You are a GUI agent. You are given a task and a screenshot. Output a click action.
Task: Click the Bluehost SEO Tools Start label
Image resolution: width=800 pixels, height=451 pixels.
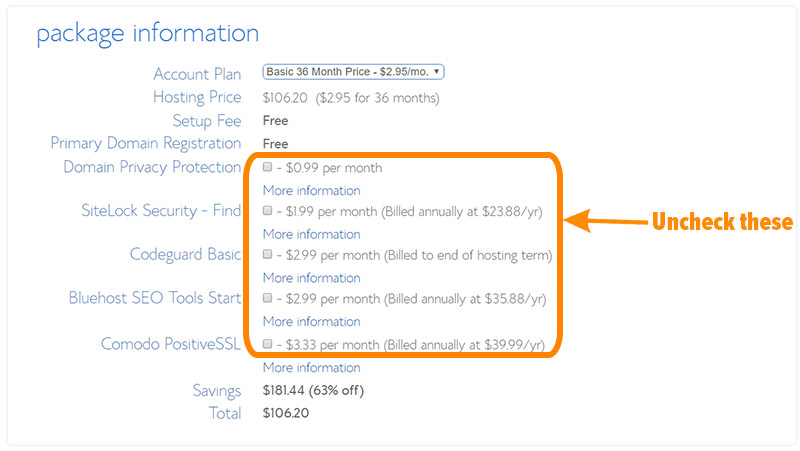click(155, 298)
